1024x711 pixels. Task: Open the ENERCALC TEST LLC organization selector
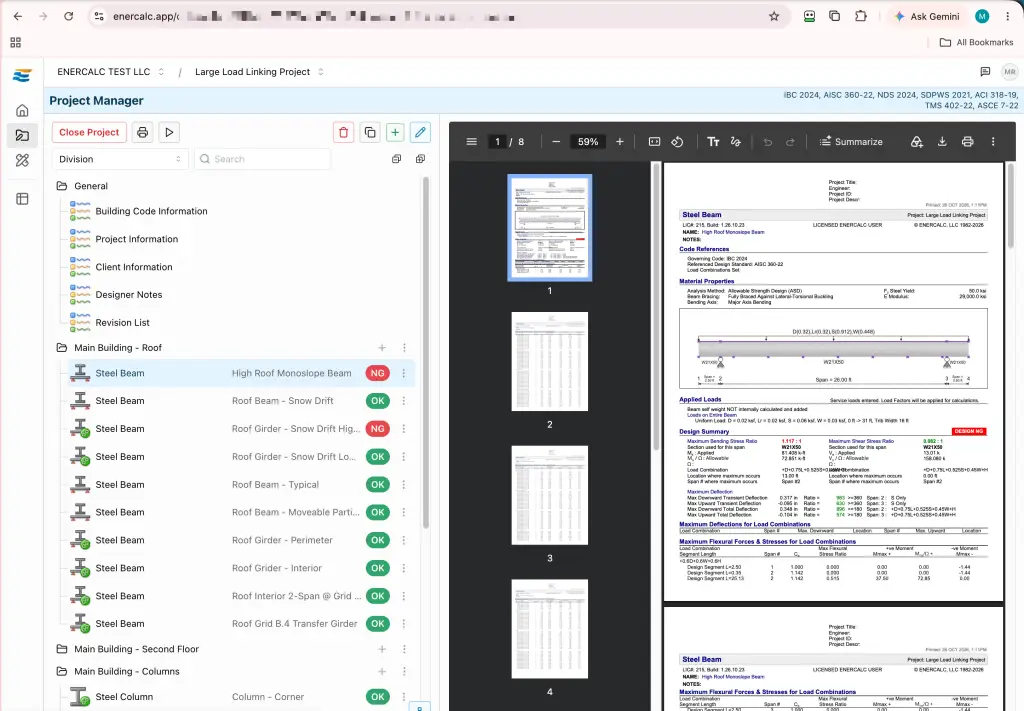click(110, 72)
